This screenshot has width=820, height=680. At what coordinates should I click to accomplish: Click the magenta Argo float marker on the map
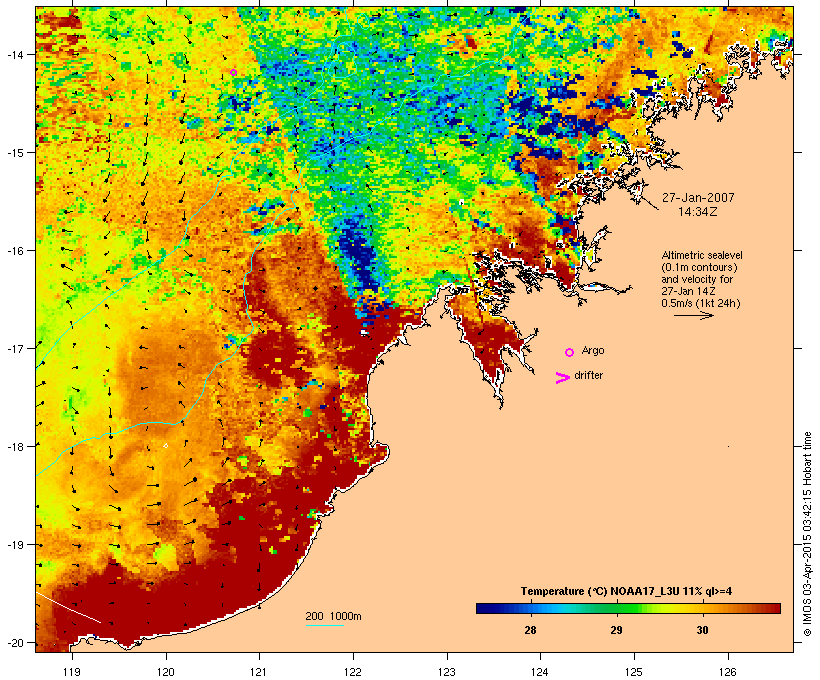234,73
